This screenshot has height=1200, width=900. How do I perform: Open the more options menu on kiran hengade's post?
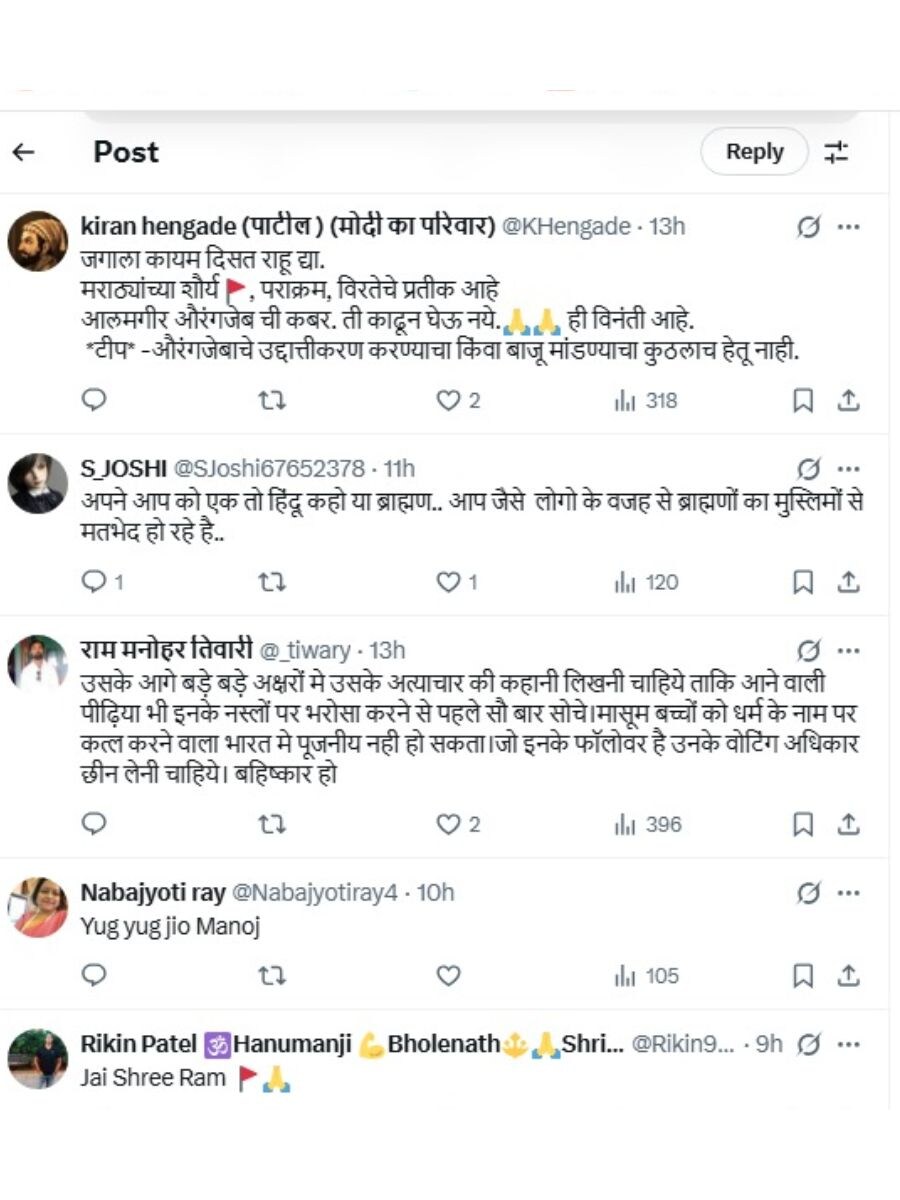click(849, 227)
